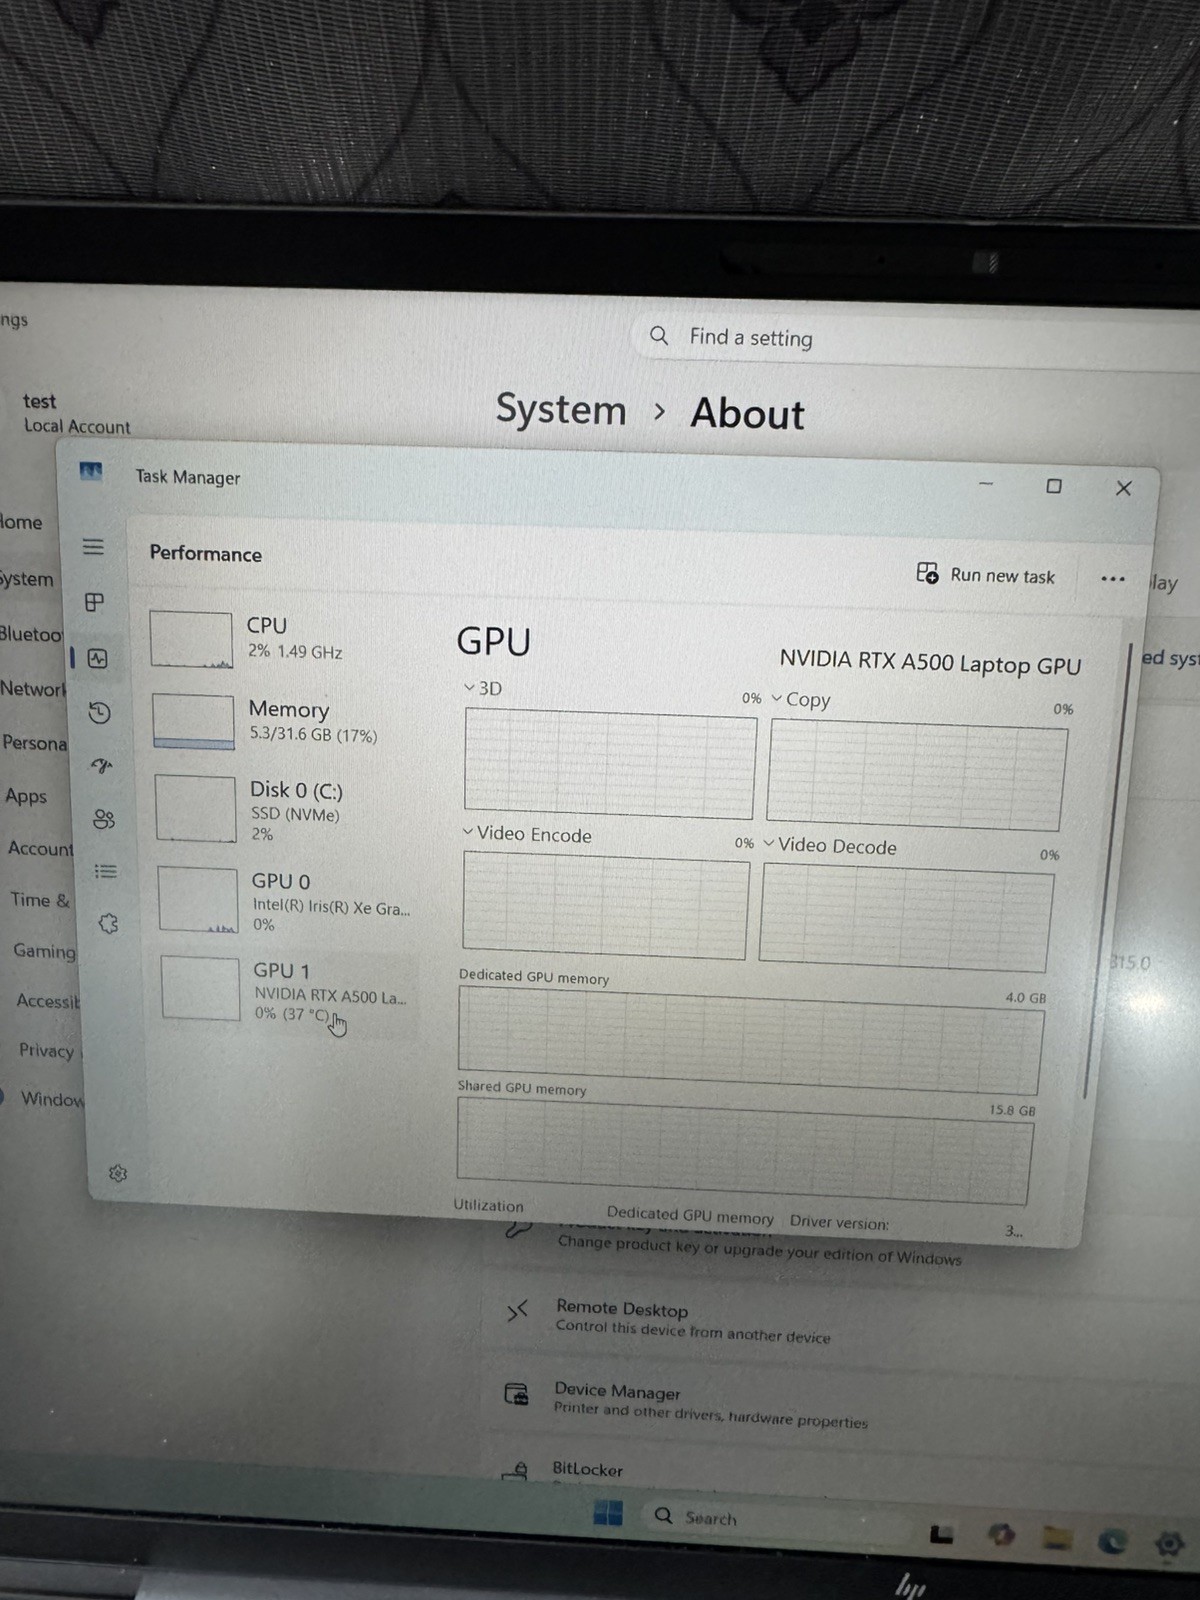This screenshot has width=1200, height=1600.
Task: Open Personalization in Settings sidebar
Action: (34, 743)
